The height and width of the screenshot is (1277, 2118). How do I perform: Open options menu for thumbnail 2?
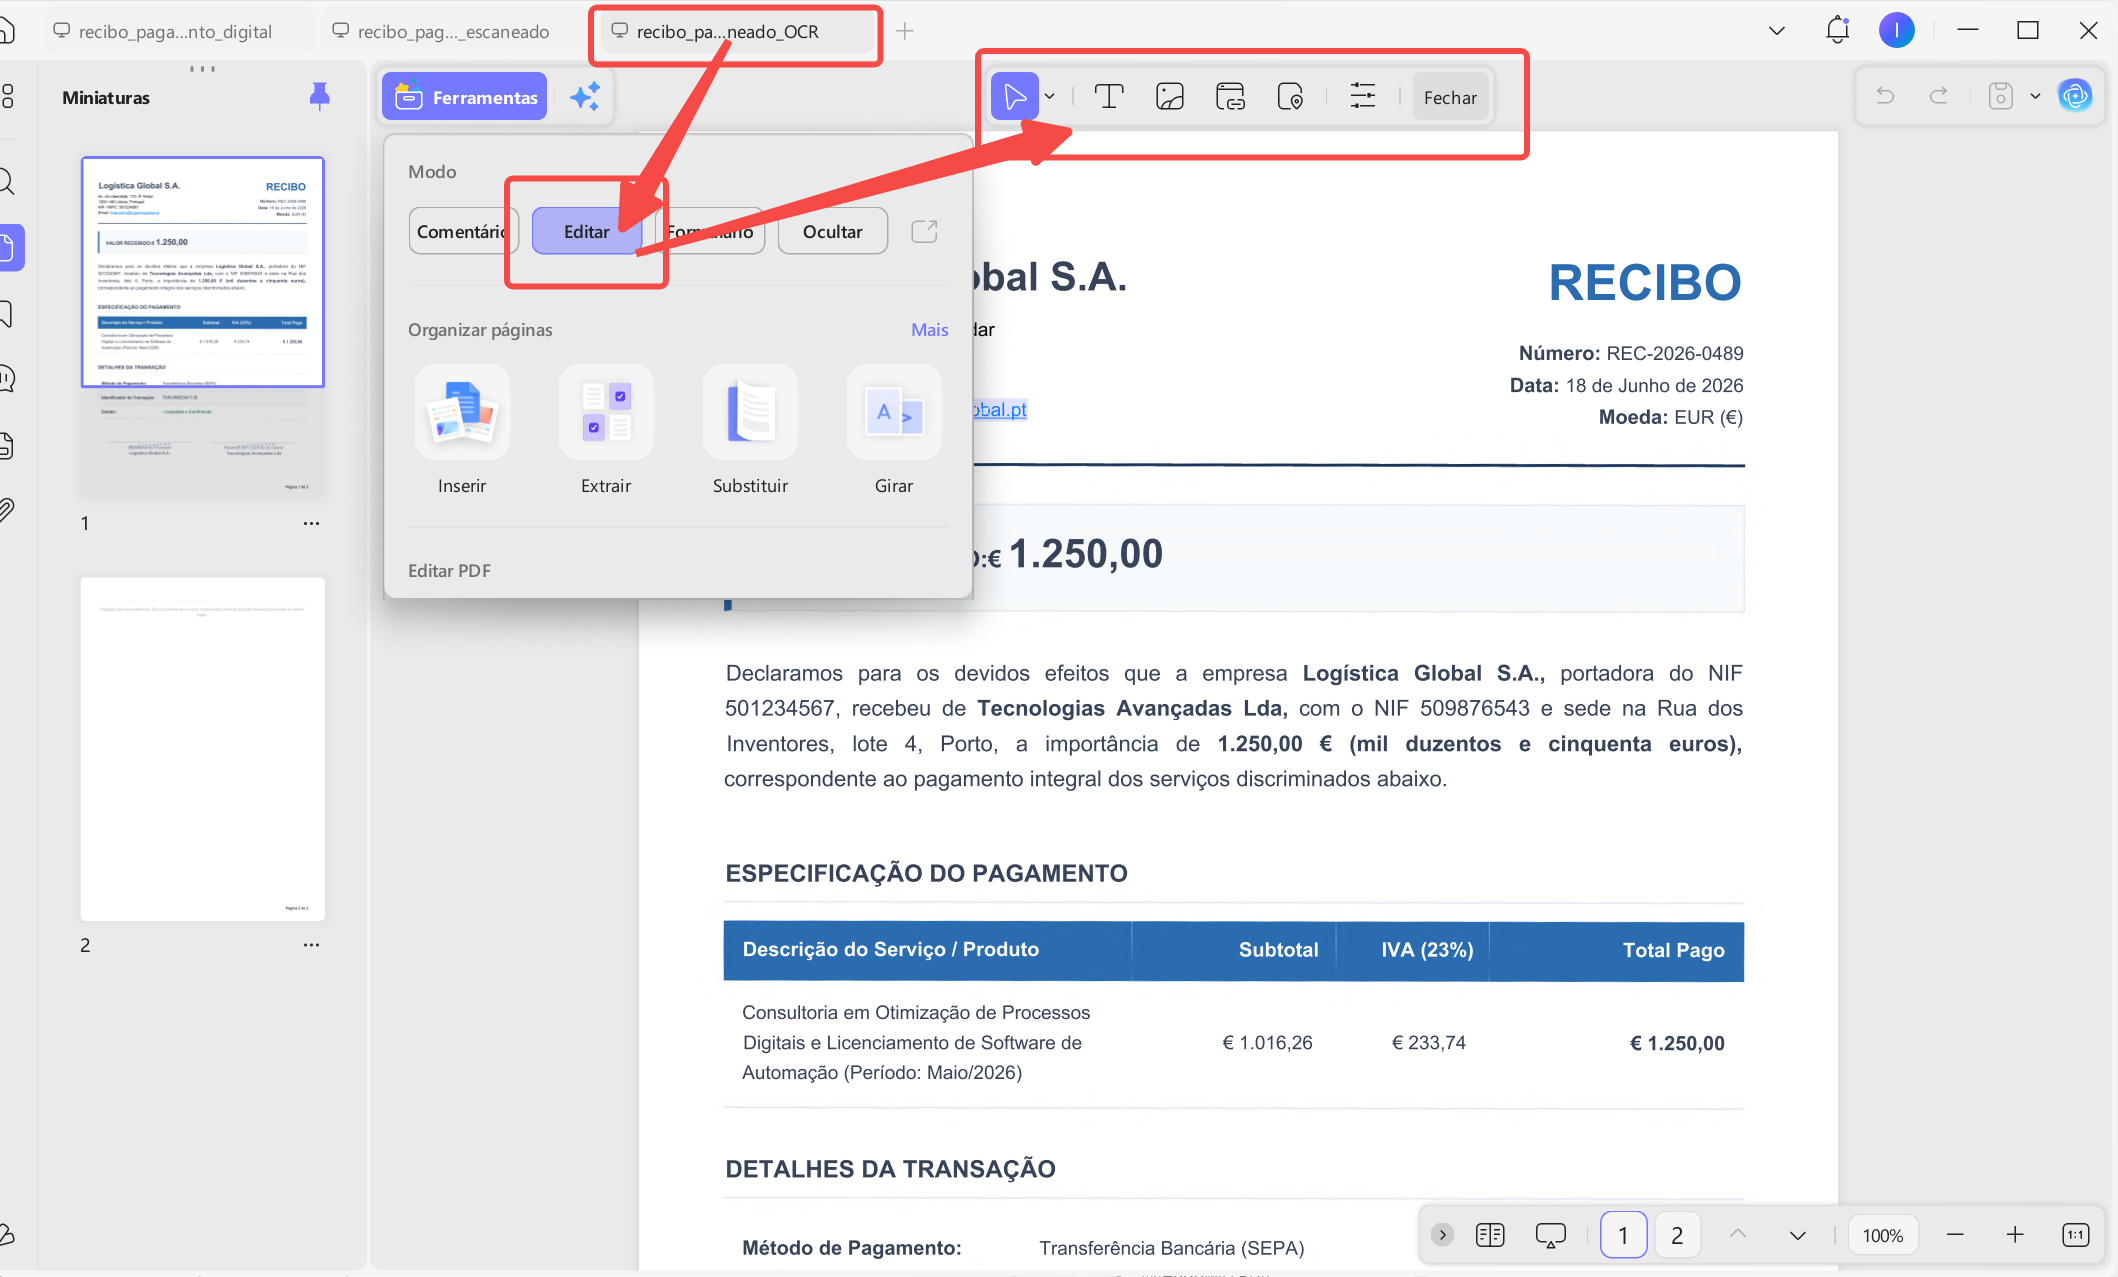312,945
